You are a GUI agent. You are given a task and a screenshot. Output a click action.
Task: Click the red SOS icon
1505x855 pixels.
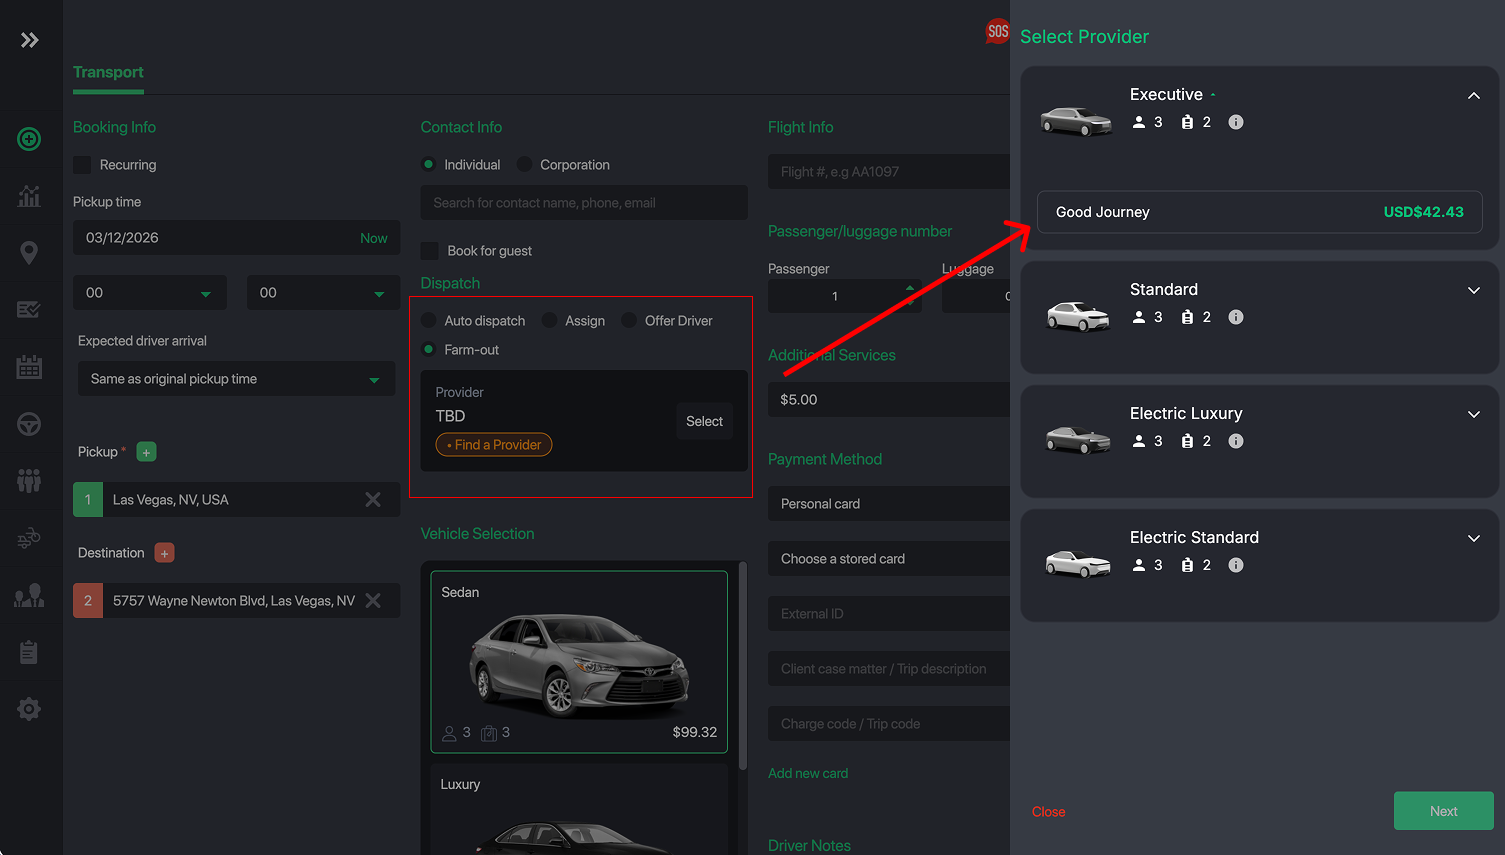click(997, 31)
